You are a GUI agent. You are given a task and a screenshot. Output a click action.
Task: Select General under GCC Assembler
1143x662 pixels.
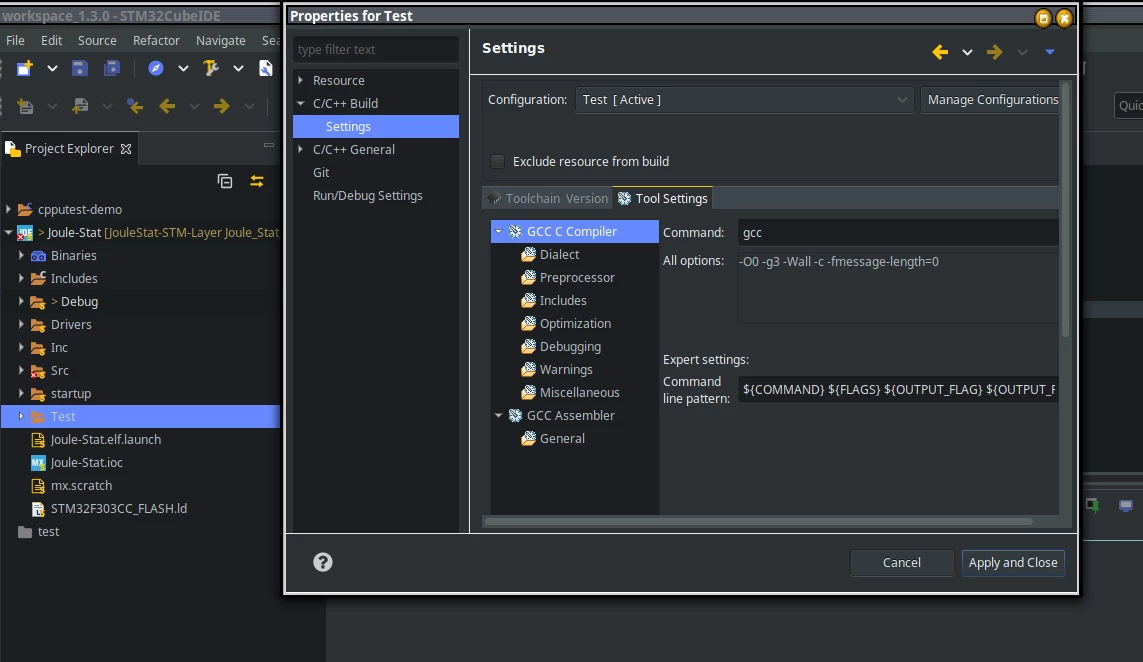[562, 438]
